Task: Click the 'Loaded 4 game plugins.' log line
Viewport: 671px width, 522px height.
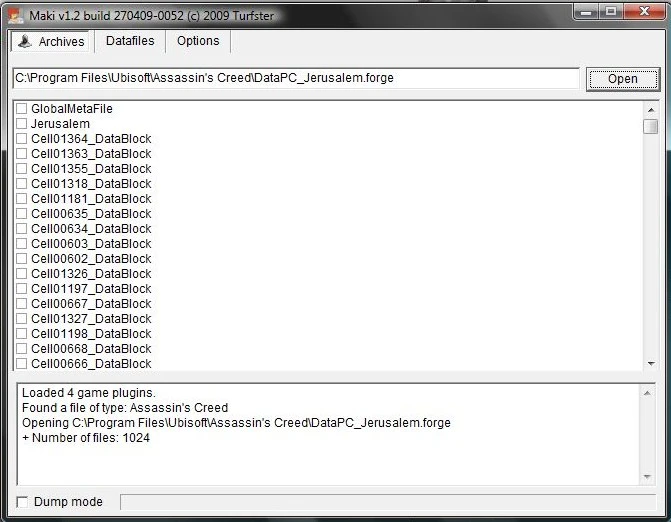Action: point(89,393)
